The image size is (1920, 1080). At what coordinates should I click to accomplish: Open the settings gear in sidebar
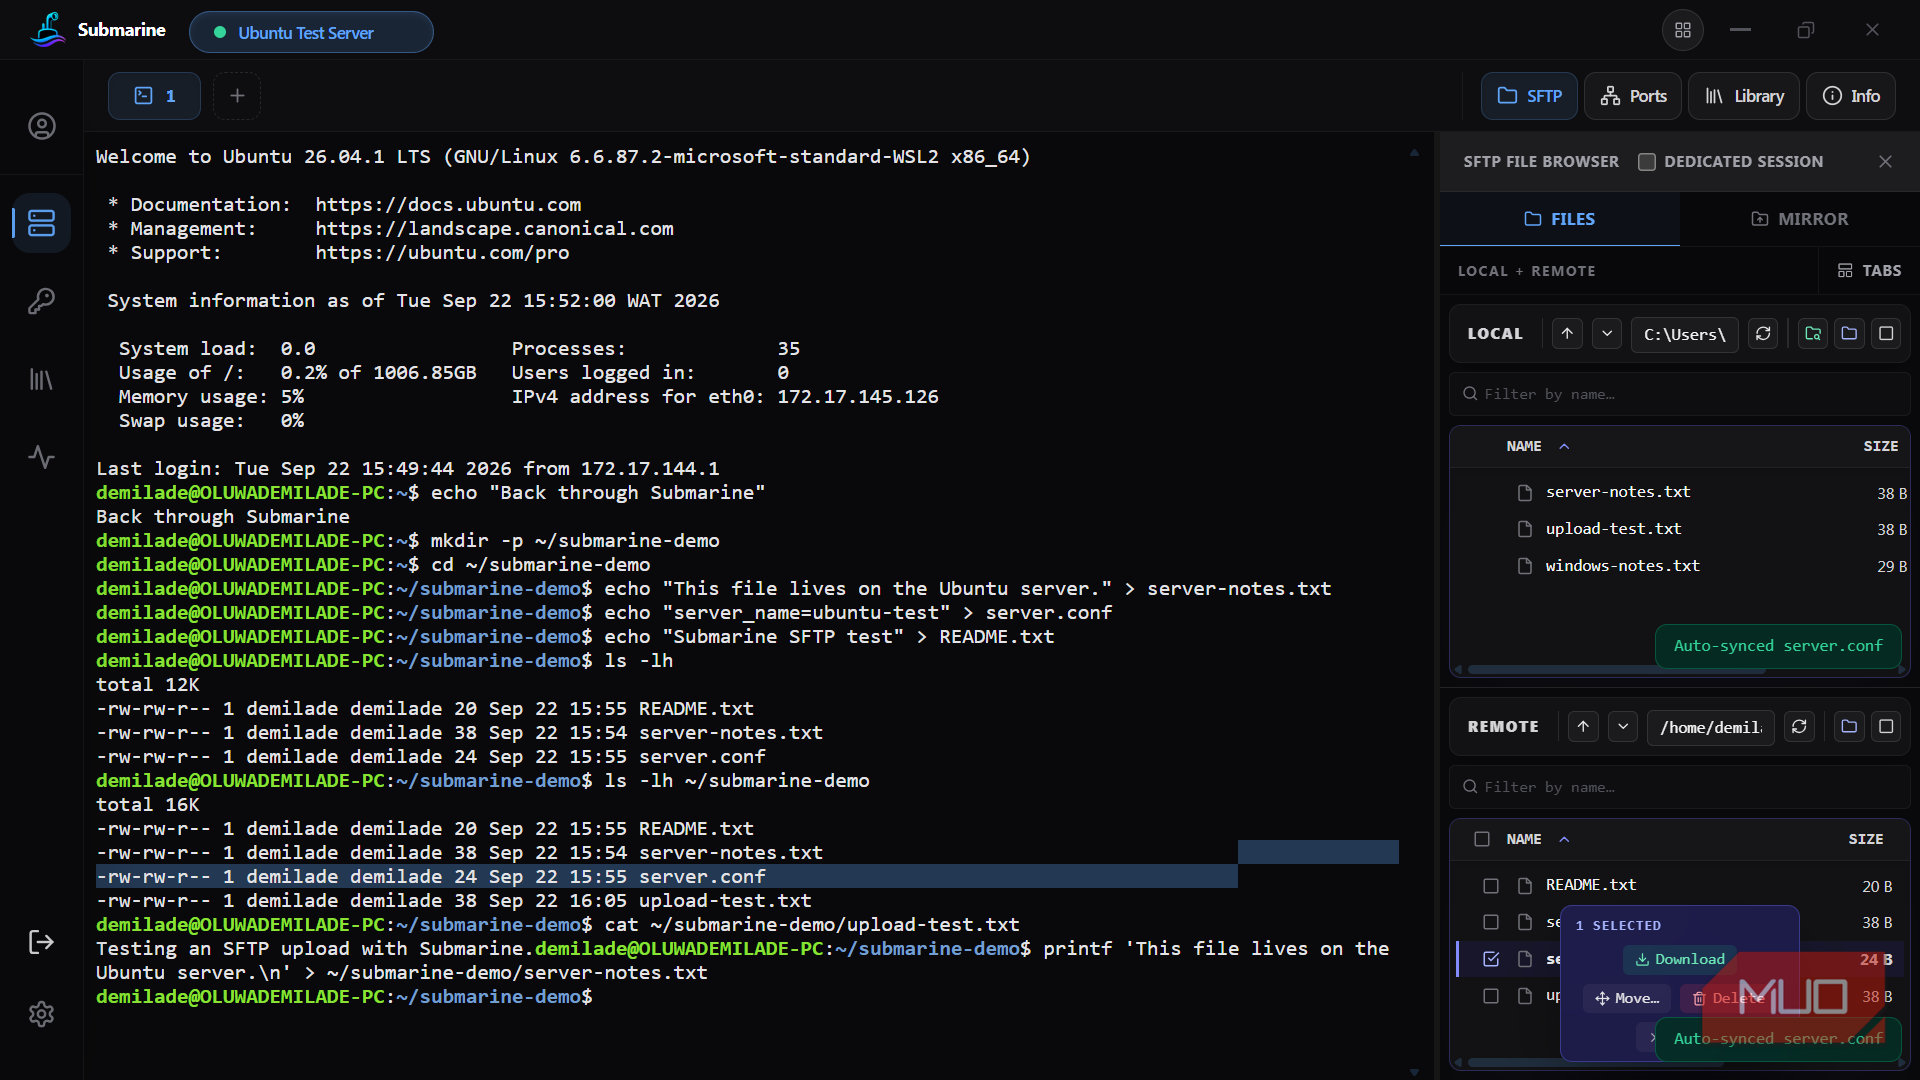(41, 1014)
